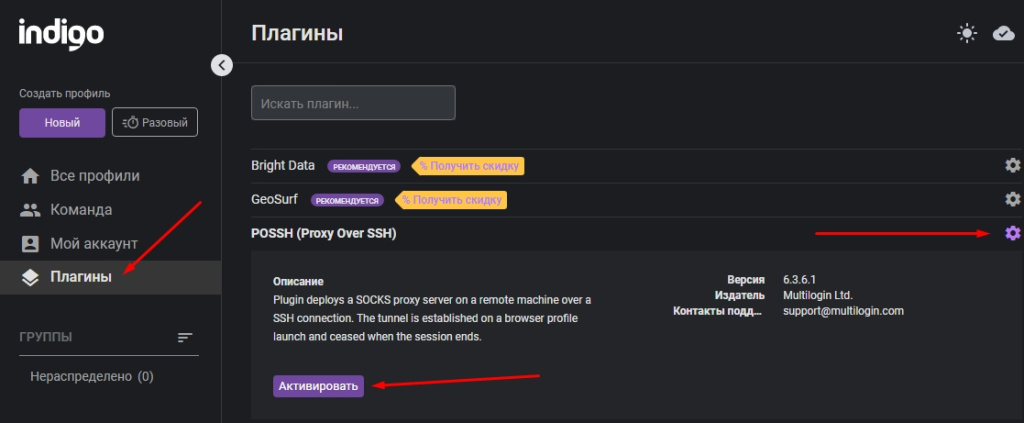This screenshot has height=423, width=1024.
Task: Get Bright Data discount via Получить скидку
Action: 469,166
